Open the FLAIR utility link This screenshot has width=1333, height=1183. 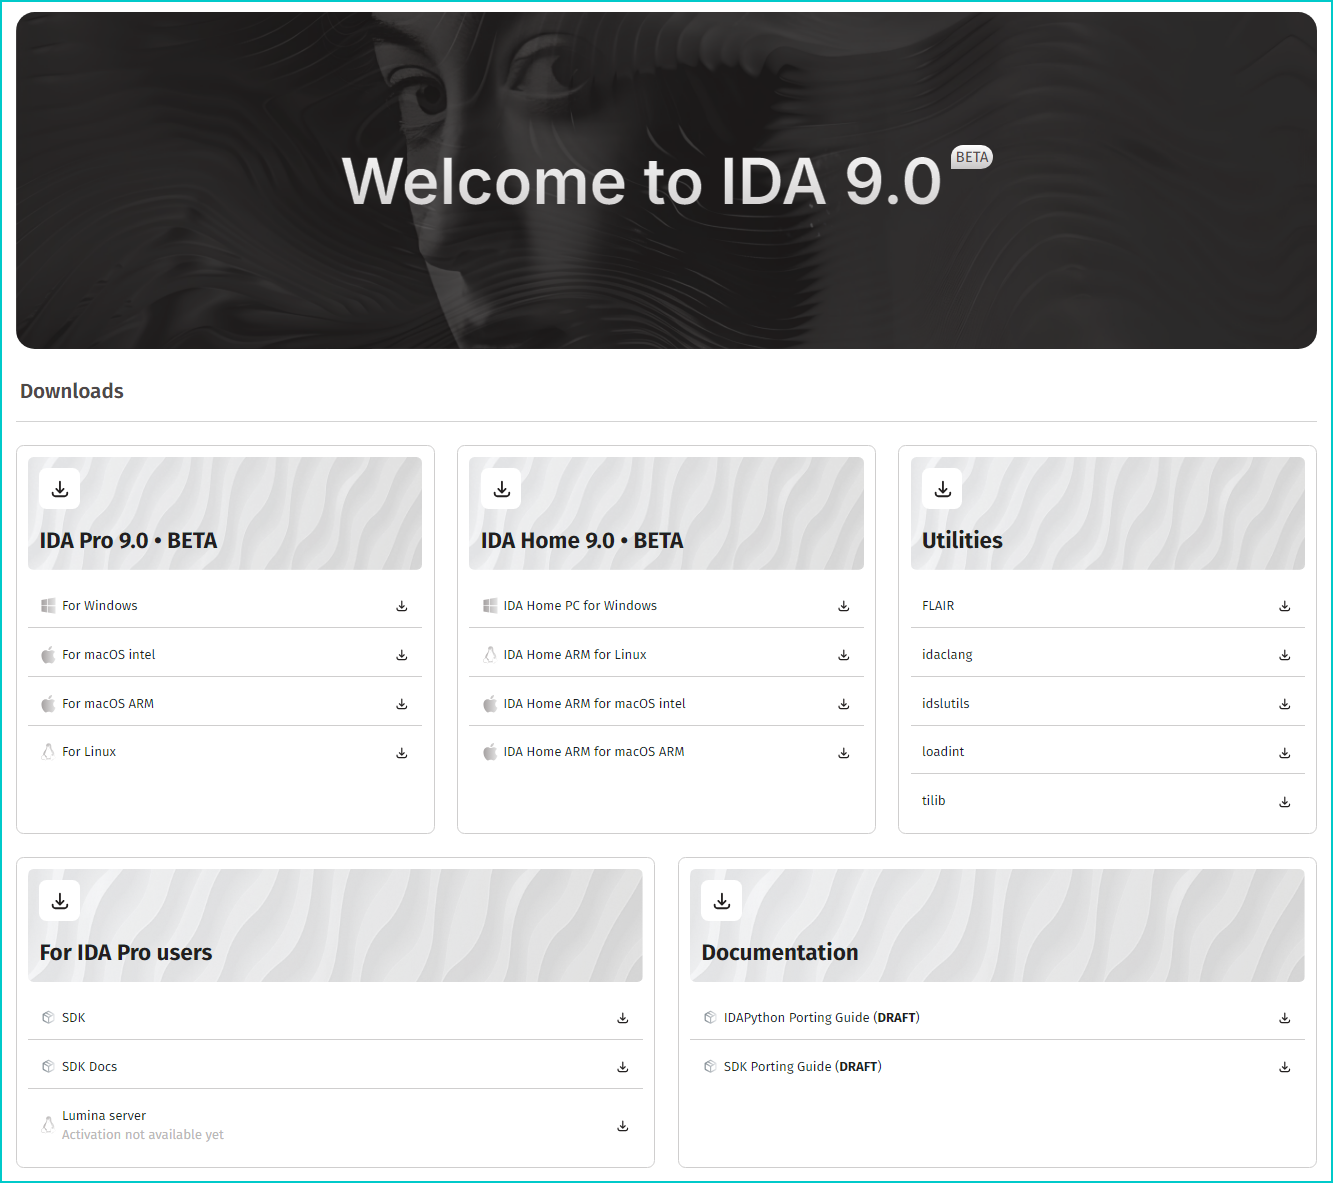tap(938, 606)
